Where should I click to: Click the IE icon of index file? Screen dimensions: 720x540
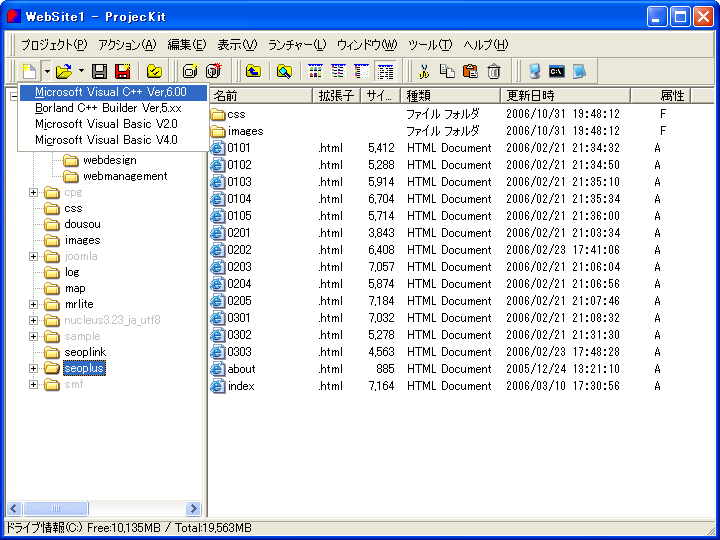point(217,386)
